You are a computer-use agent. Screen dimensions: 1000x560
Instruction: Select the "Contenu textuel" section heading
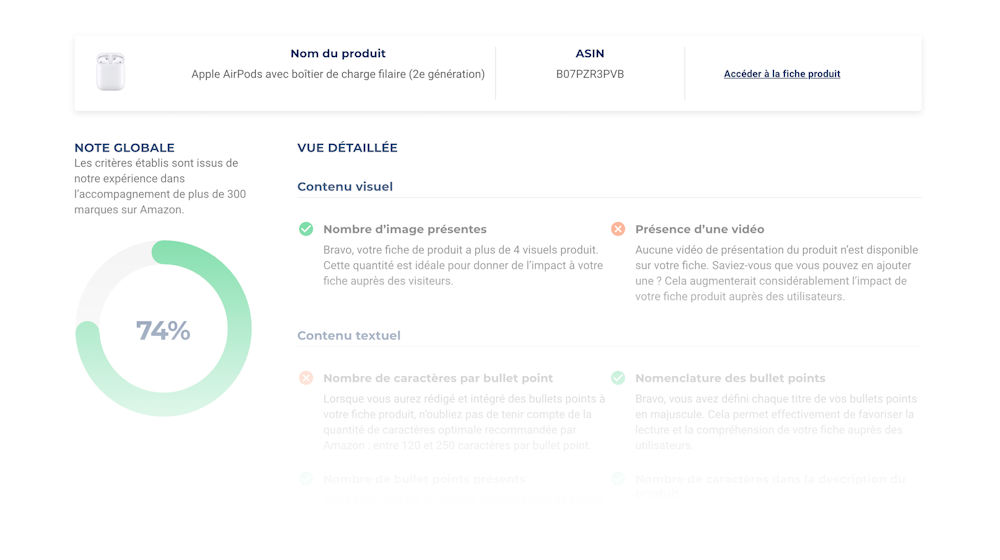(x=349, y=336)
